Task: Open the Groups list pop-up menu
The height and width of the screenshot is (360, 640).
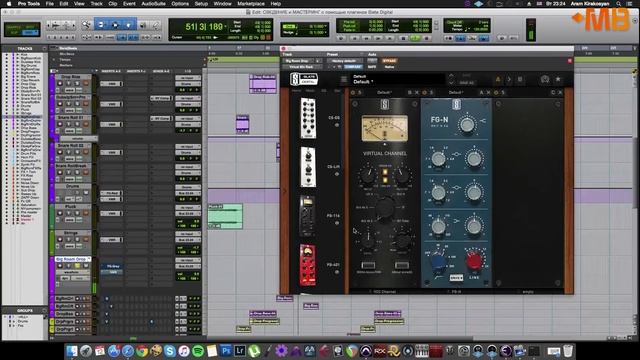Action: point(44,311)
